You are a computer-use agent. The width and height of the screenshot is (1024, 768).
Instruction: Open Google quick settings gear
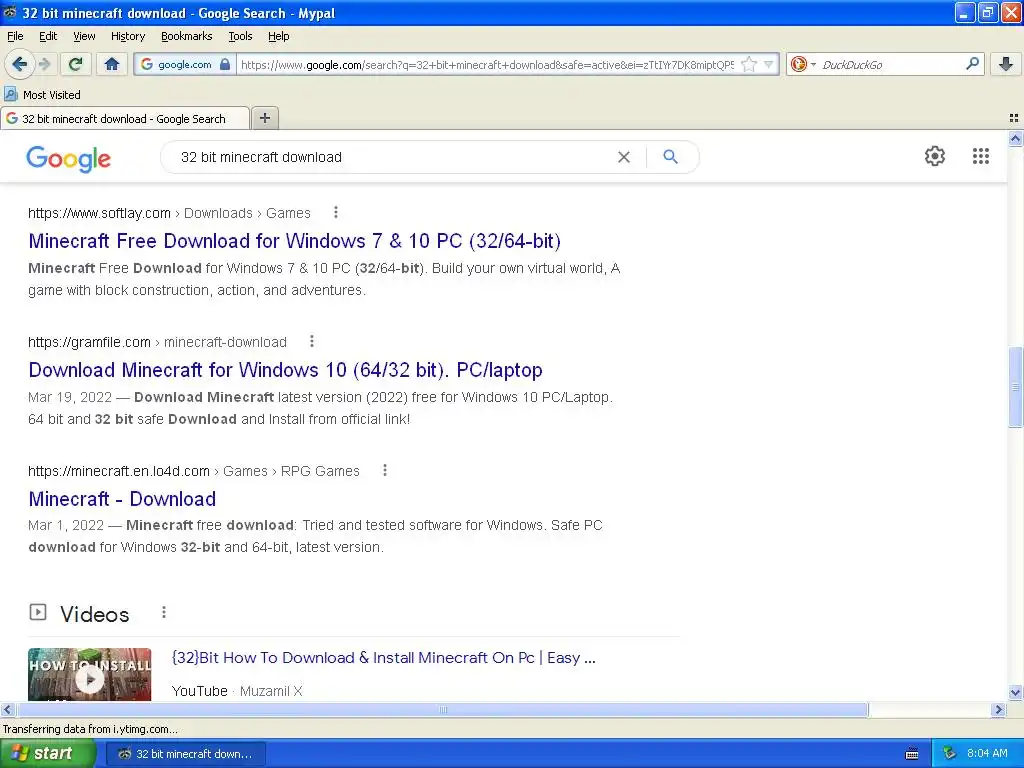(935, 156)
